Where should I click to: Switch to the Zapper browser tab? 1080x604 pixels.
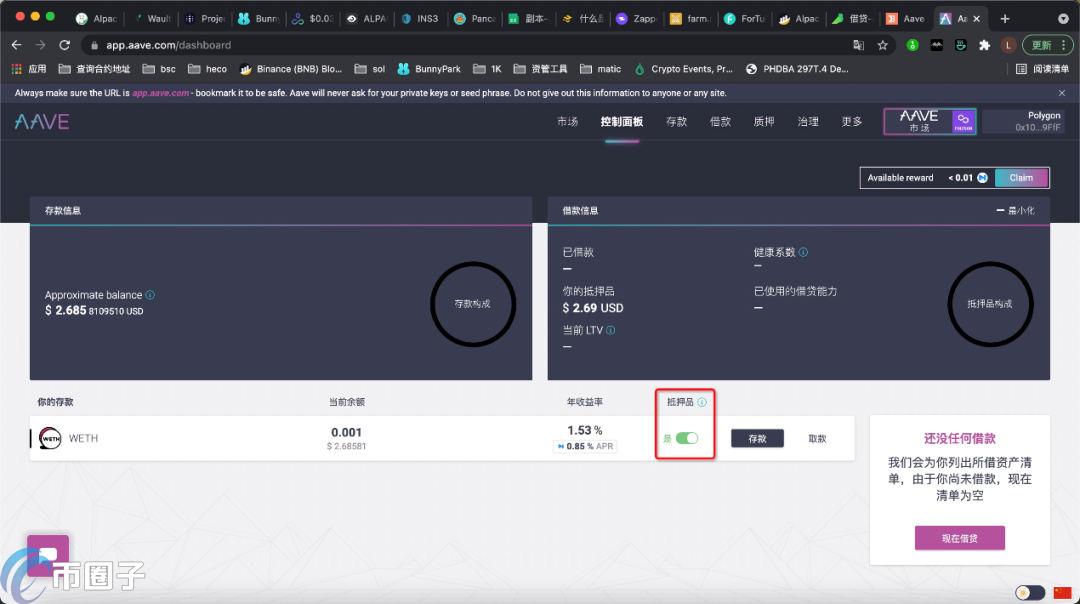636,19
